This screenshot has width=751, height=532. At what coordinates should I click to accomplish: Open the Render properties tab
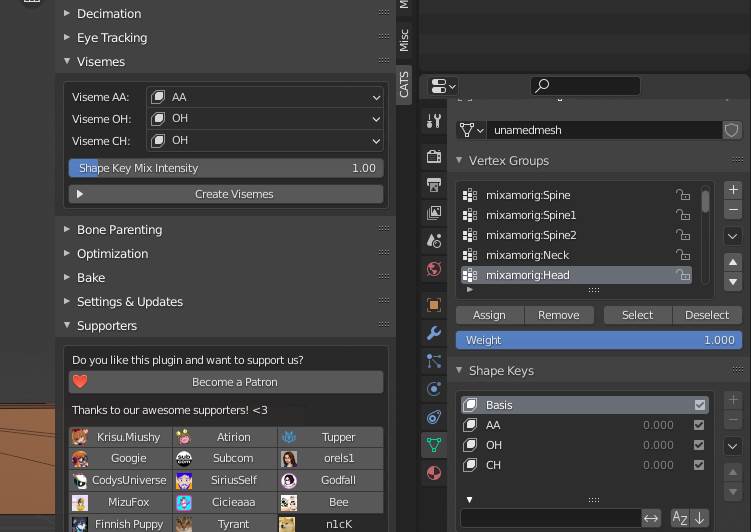[433, 156]
